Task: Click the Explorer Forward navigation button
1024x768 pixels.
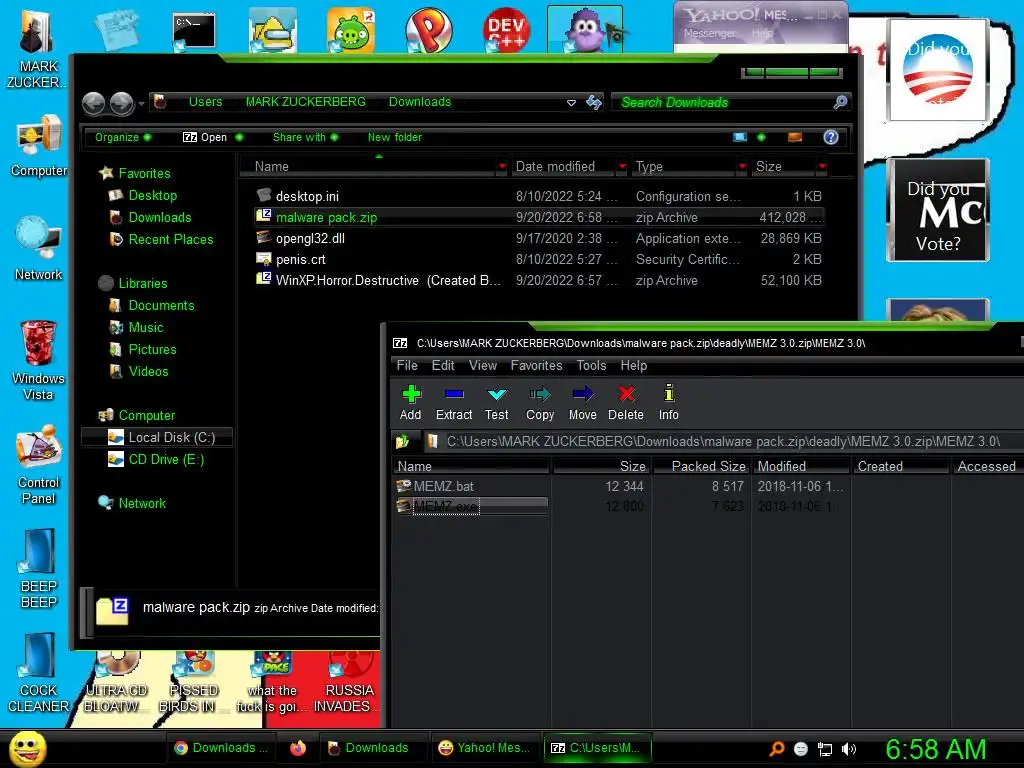Action: (x=121, y=103)
